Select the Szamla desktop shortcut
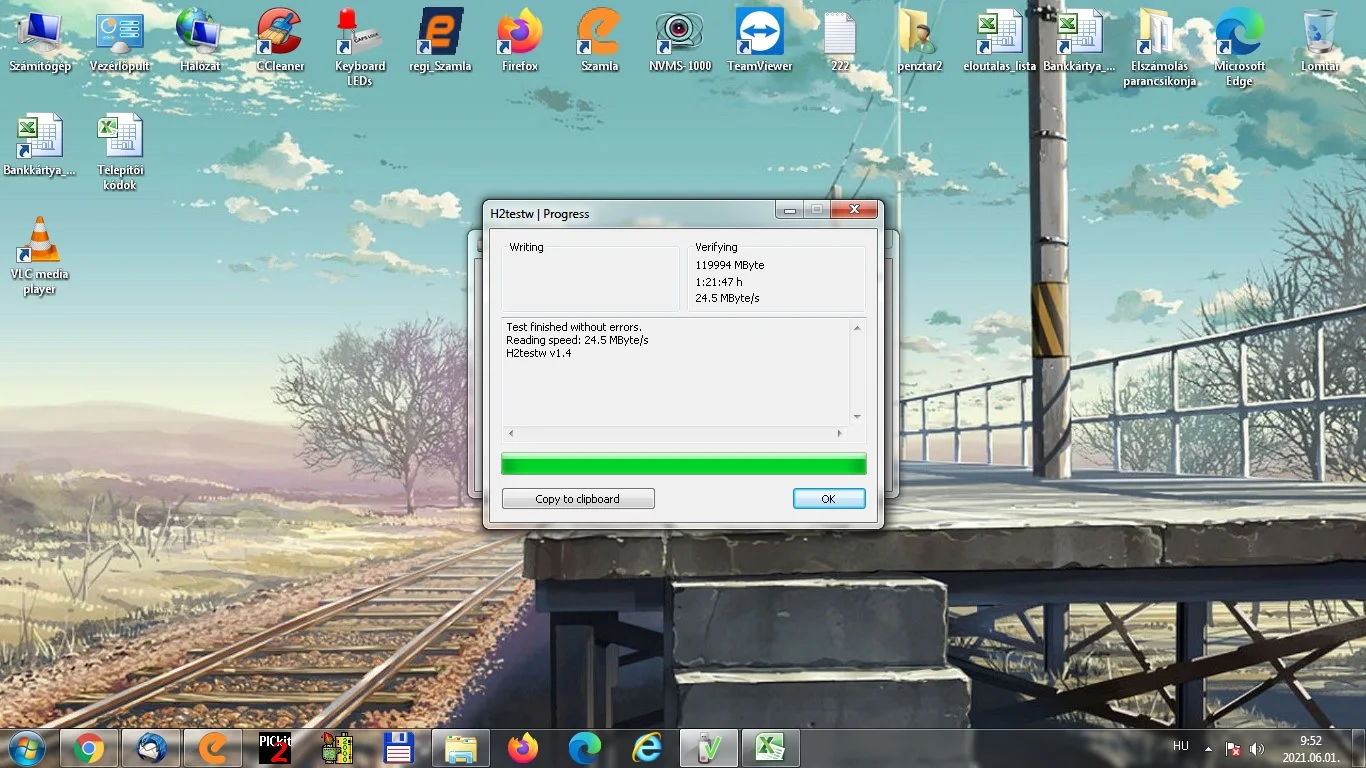 click(x=600, y=41)
